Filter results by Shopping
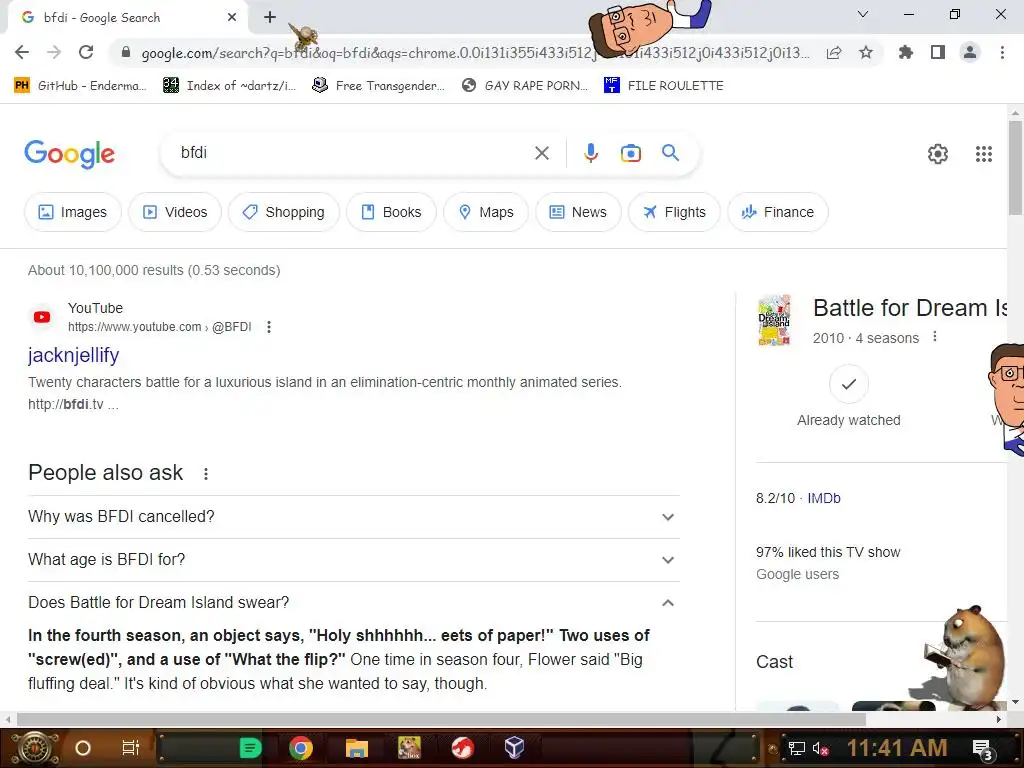The image size is (1024, 768). [x=283, y=212]
